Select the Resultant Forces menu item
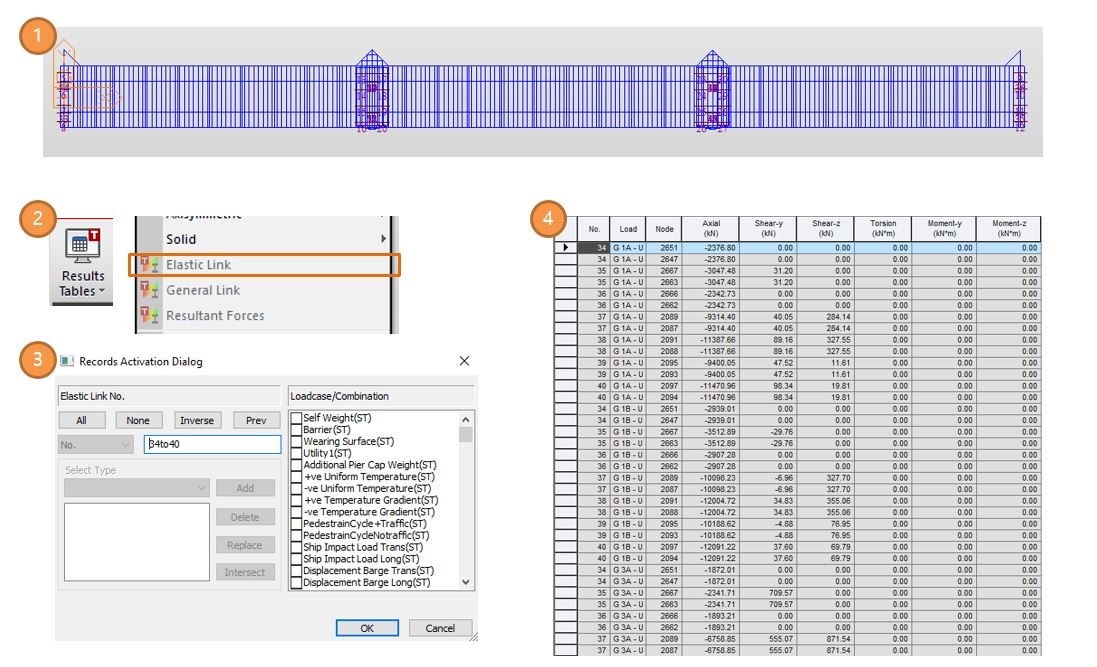This screenshot has width=1097, height=667. click(x=215, y=316)
